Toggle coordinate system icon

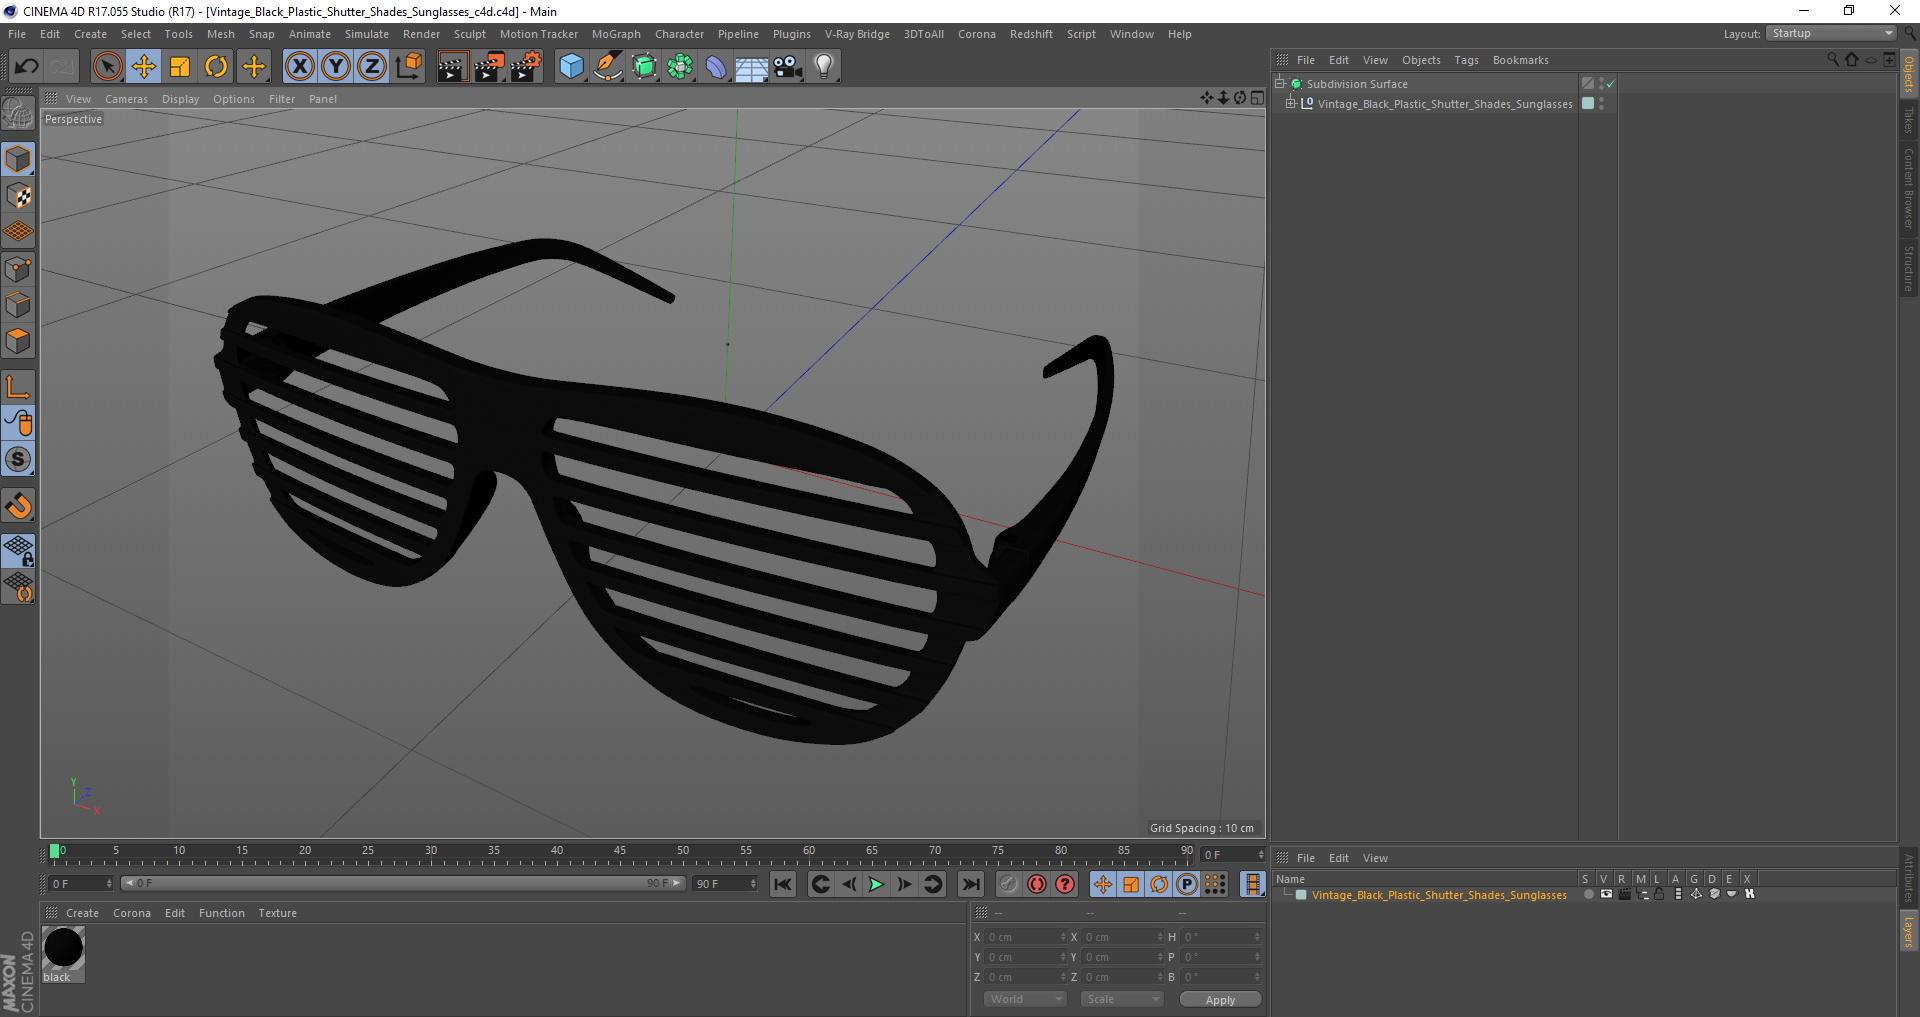pyautogui.click(x=408, y=66)
